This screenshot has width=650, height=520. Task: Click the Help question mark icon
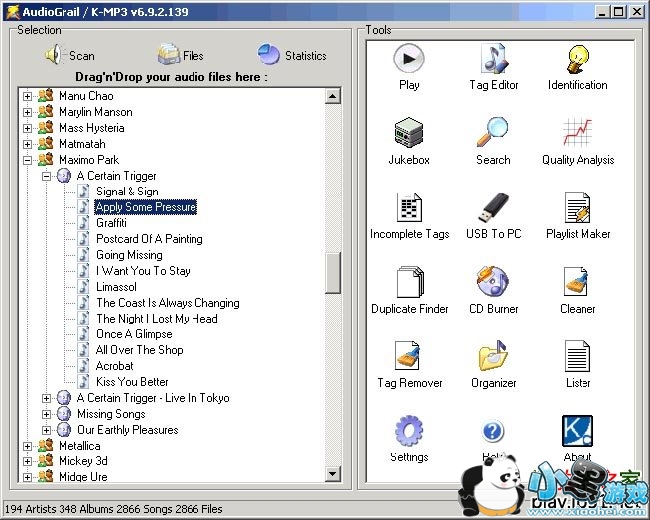(492, 431)
